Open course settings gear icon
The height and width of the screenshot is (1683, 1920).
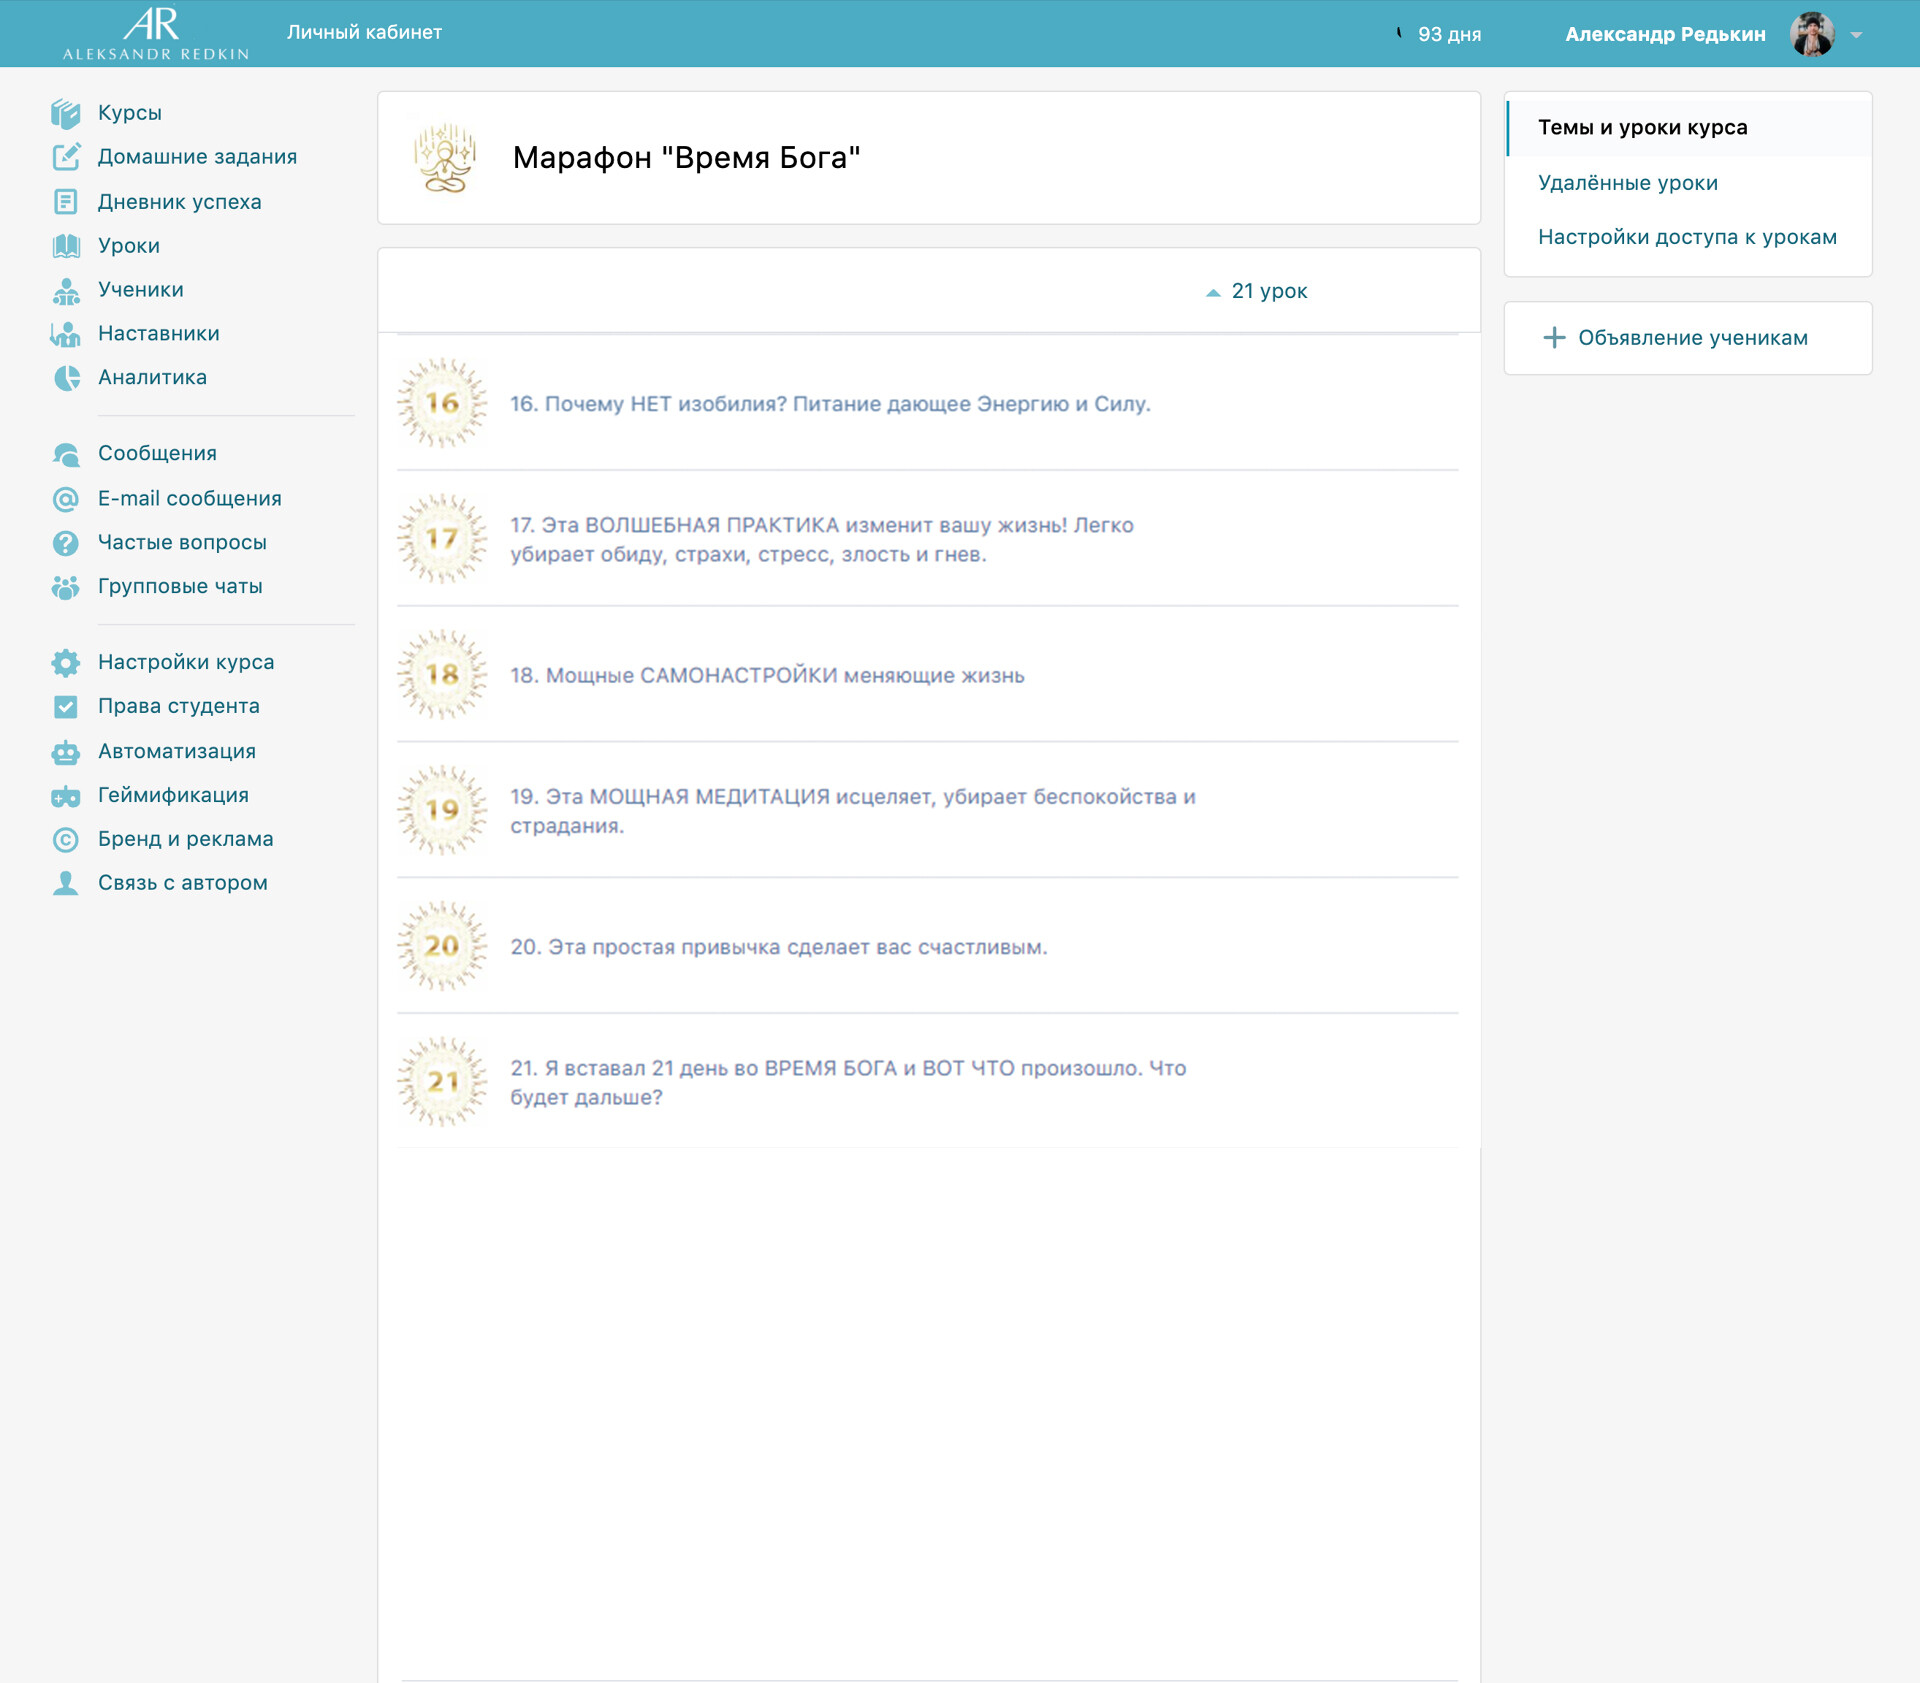[x=66, y=662]
